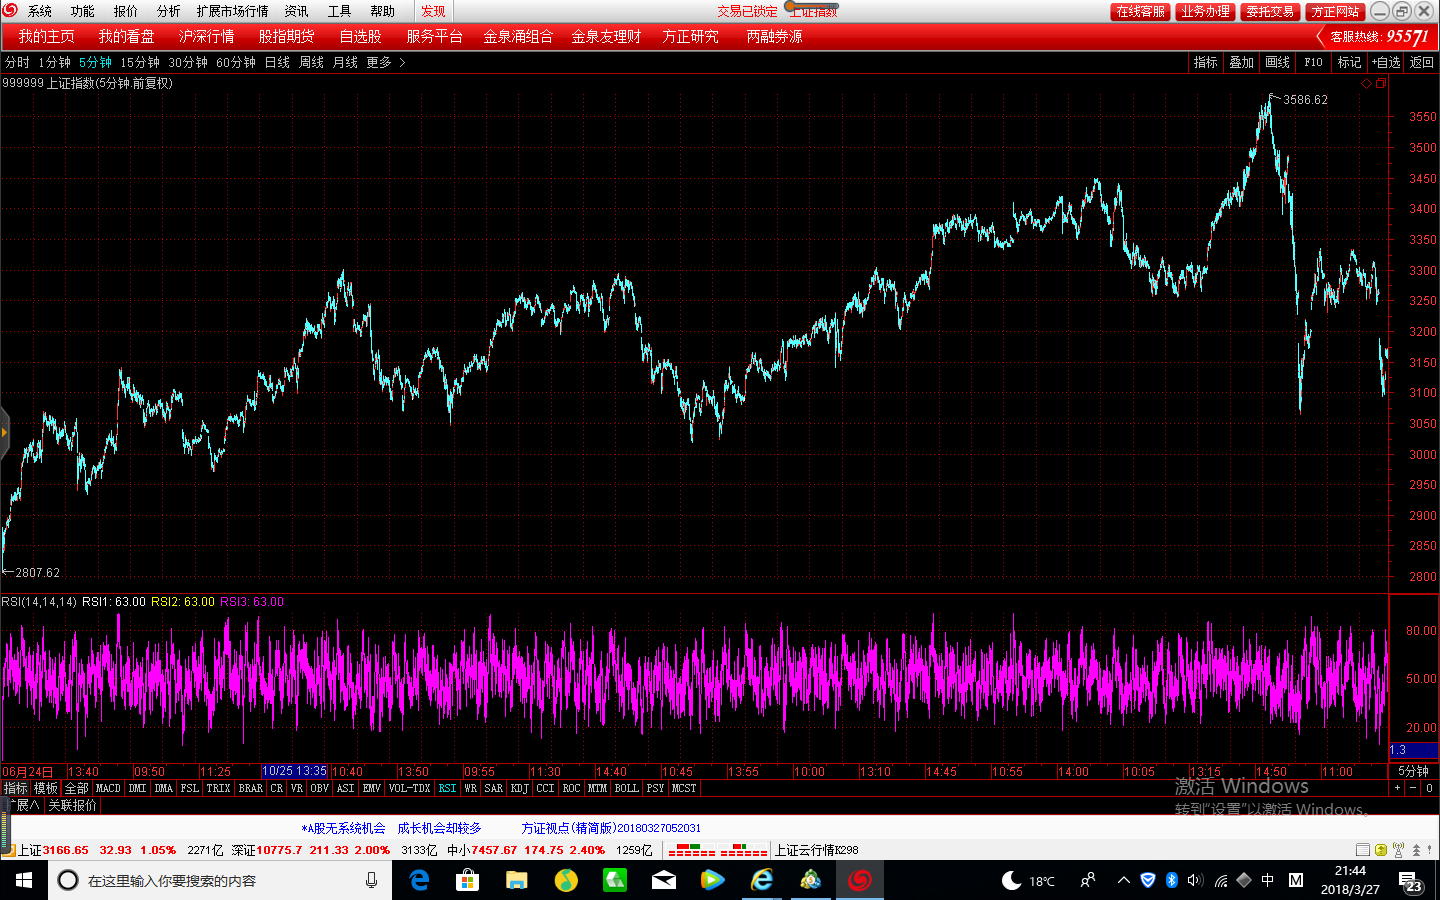Switch the chart to the 15分钟 period
1440x900 pixels.
tap(140, 62)
